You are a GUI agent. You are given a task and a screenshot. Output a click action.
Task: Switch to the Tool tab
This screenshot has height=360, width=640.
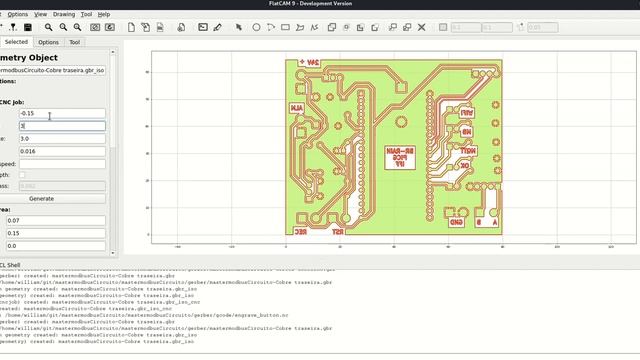(74, 42)
